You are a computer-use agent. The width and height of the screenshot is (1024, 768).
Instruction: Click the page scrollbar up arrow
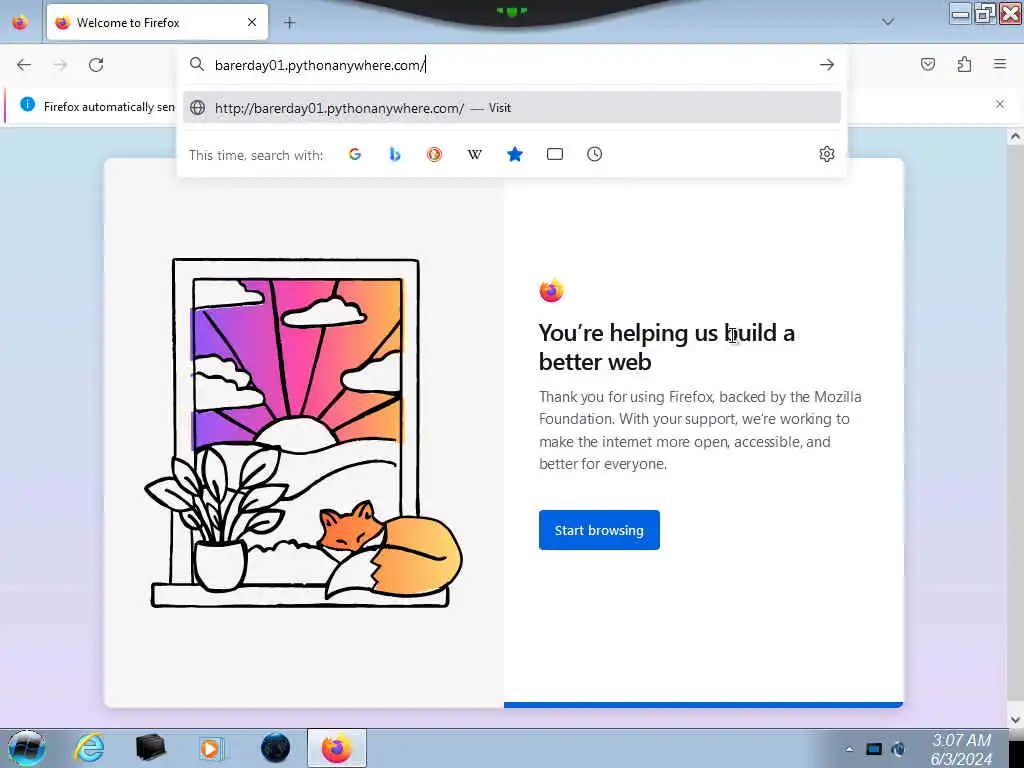click(1015, 136)
